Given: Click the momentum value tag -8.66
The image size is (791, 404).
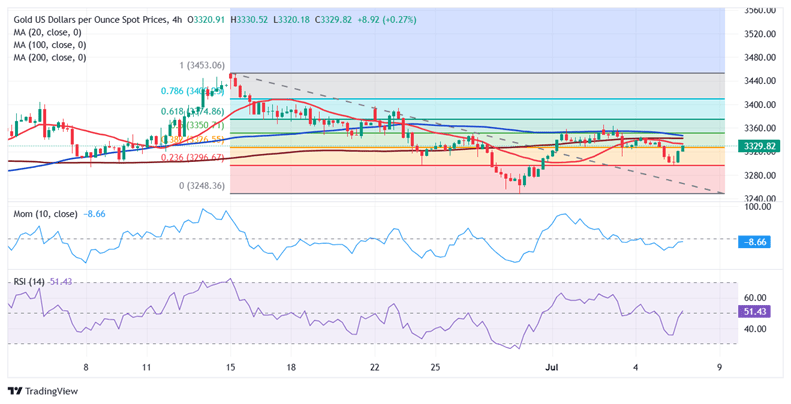Looking at the screenshot, I should pos(755,242).
